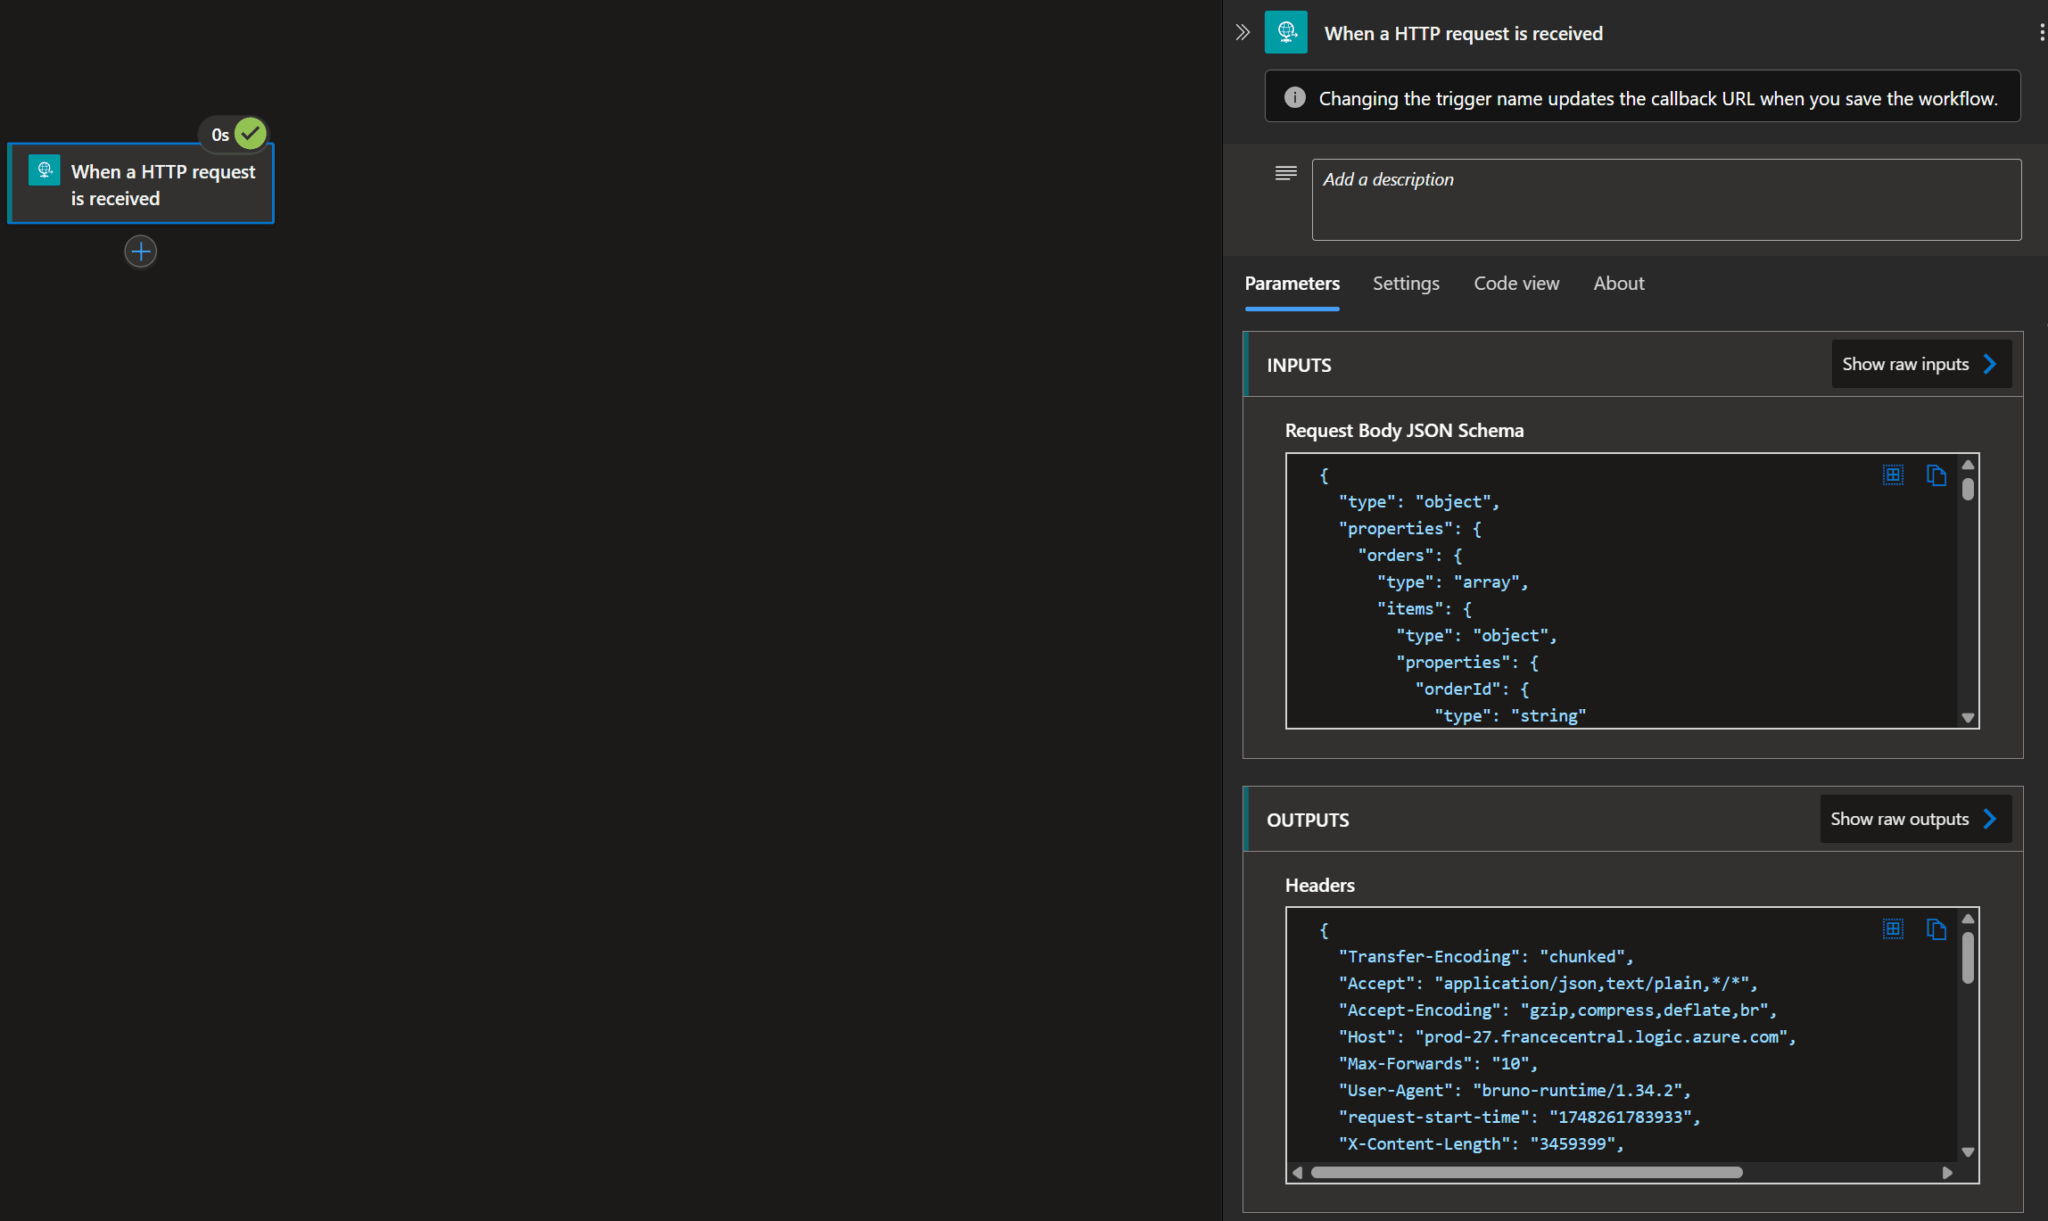Click the description icon beside the description field

1285,173
